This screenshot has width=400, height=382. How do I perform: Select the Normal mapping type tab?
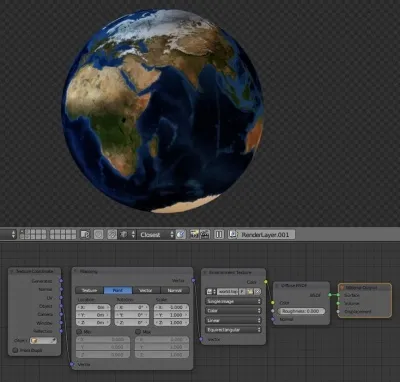[x=175, y=290]
